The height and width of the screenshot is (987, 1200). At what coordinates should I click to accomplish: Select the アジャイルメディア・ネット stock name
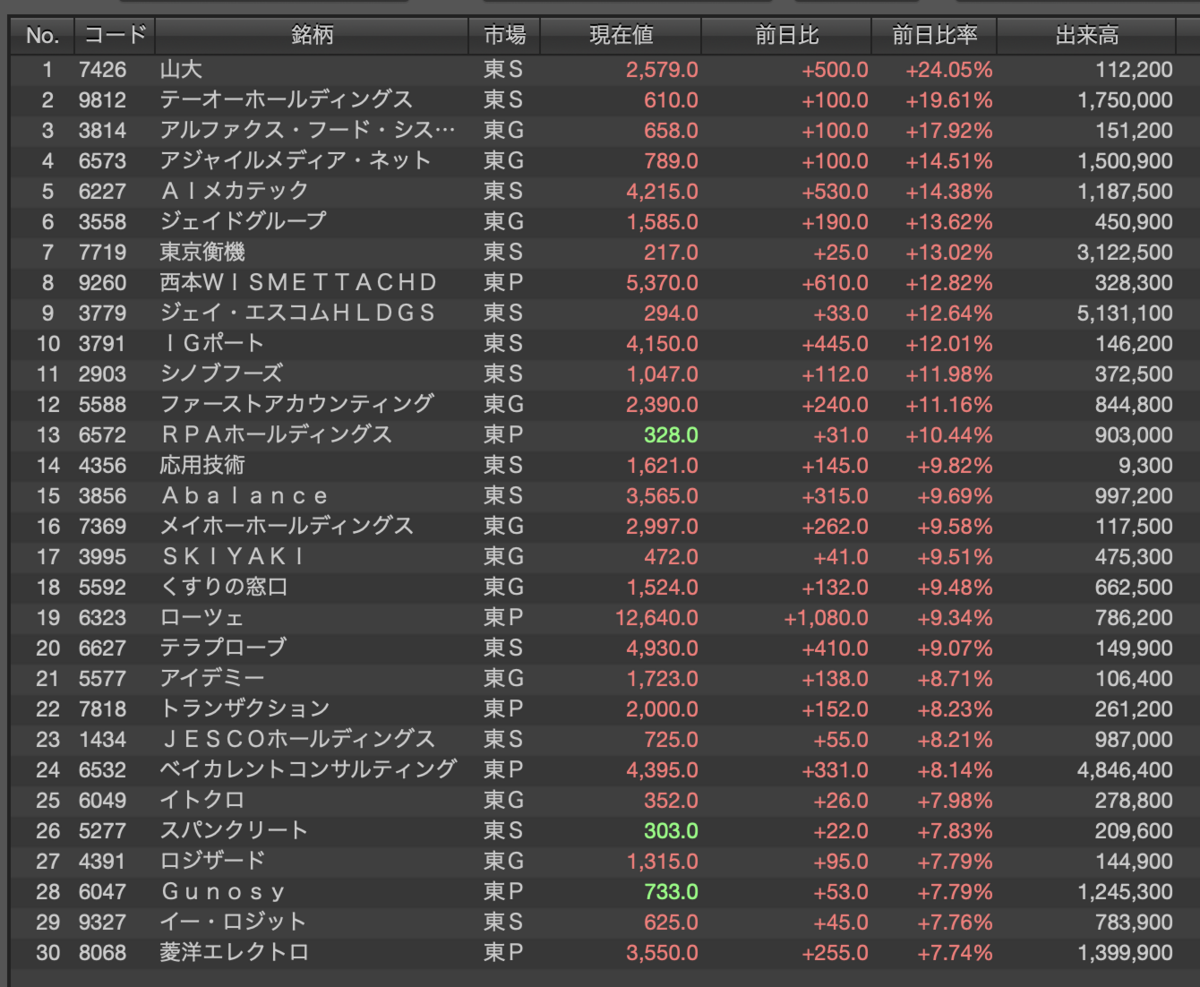(296, 161)
